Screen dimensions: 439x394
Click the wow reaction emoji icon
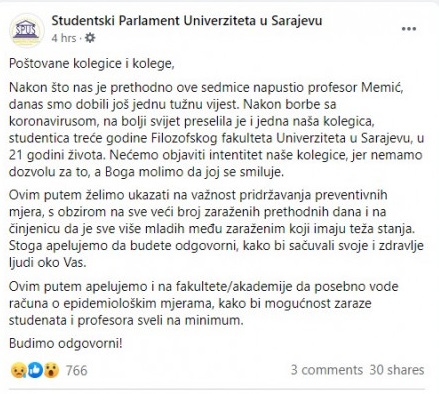click(x=52, y=370)
